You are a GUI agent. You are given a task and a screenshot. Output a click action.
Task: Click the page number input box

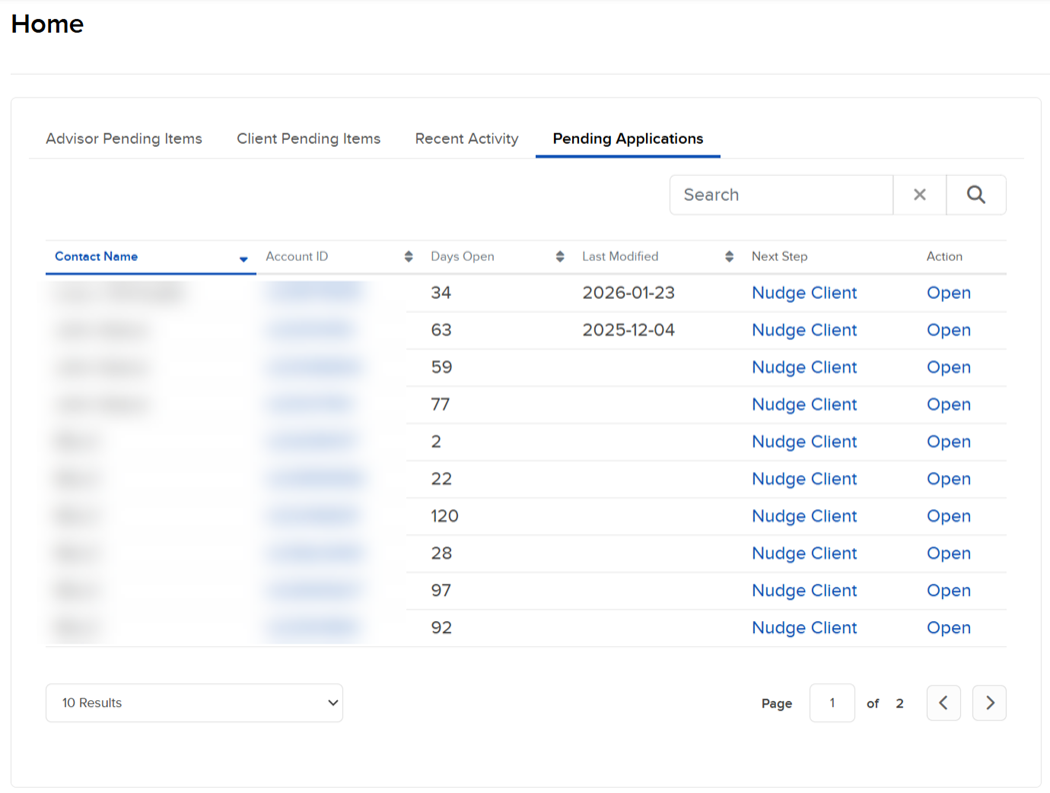click(832, 703)
